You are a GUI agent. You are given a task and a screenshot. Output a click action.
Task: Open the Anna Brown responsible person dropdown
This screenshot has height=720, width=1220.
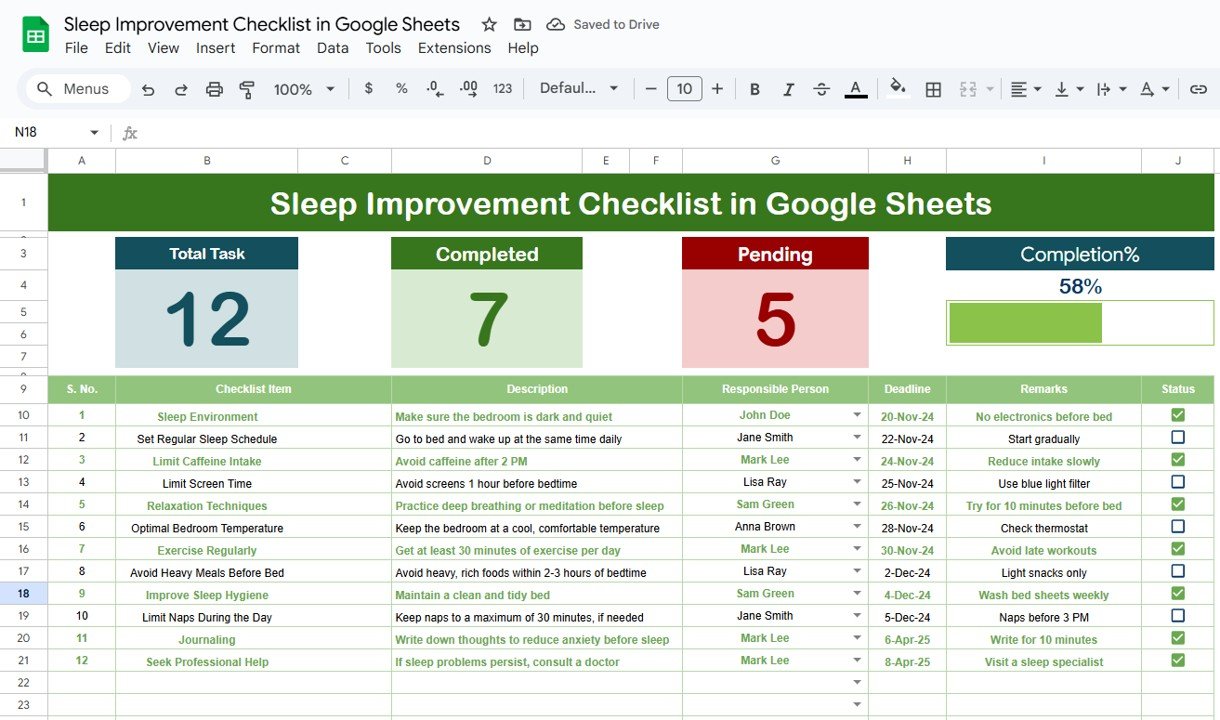click(x=857, y=526)
